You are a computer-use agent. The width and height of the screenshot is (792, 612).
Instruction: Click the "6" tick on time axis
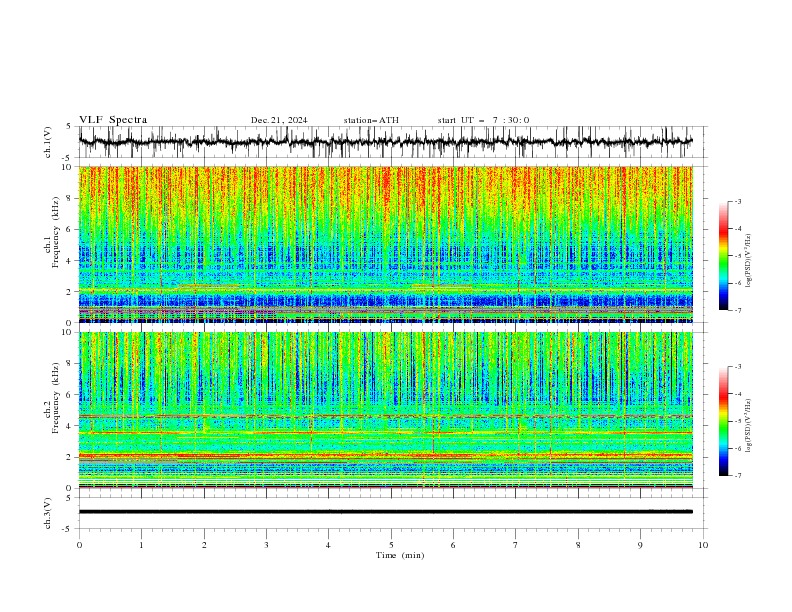[454, 545]
